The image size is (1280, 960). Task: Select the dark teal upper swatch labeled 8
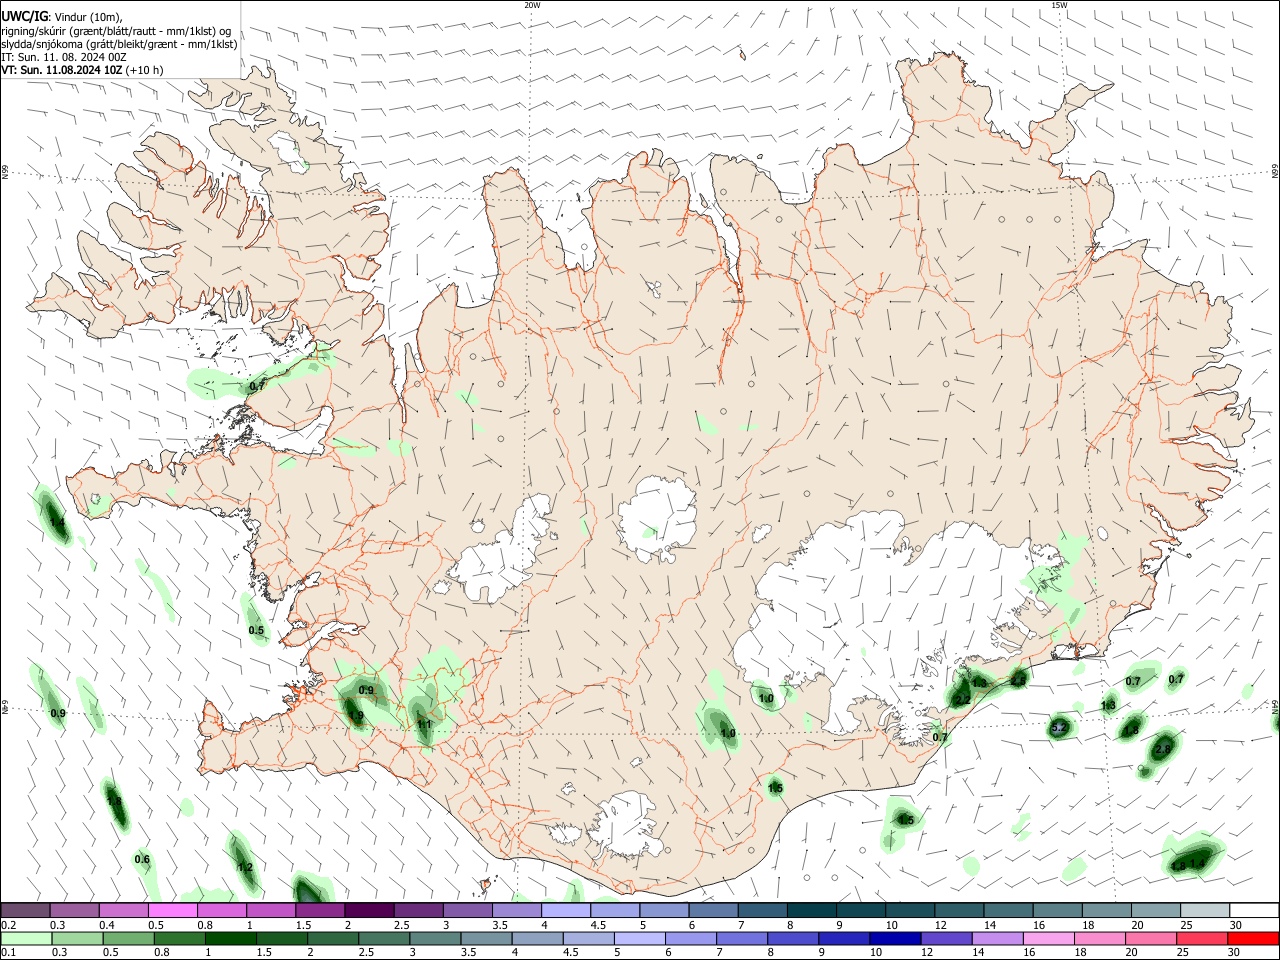(812, 910)
